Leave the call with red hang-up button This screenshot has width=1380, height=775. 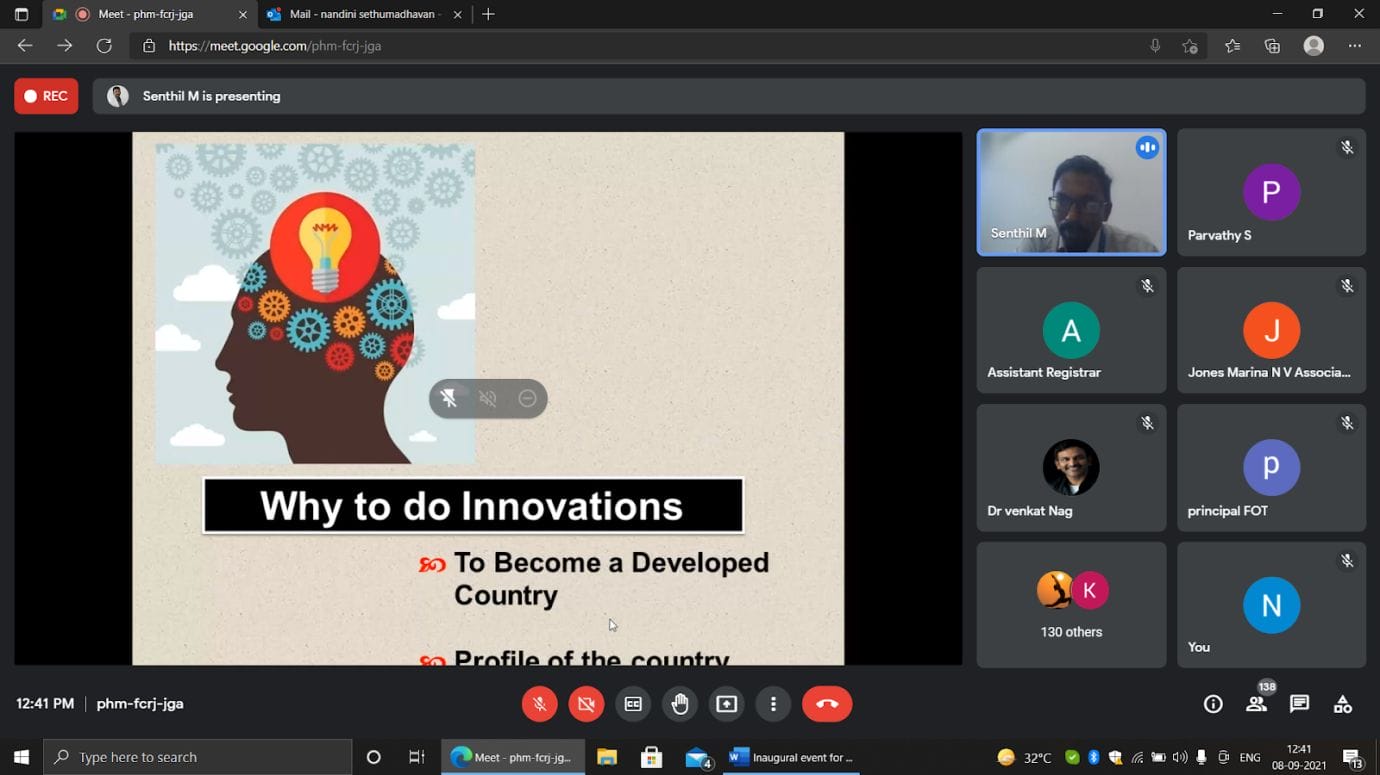(x=827, y=704)
